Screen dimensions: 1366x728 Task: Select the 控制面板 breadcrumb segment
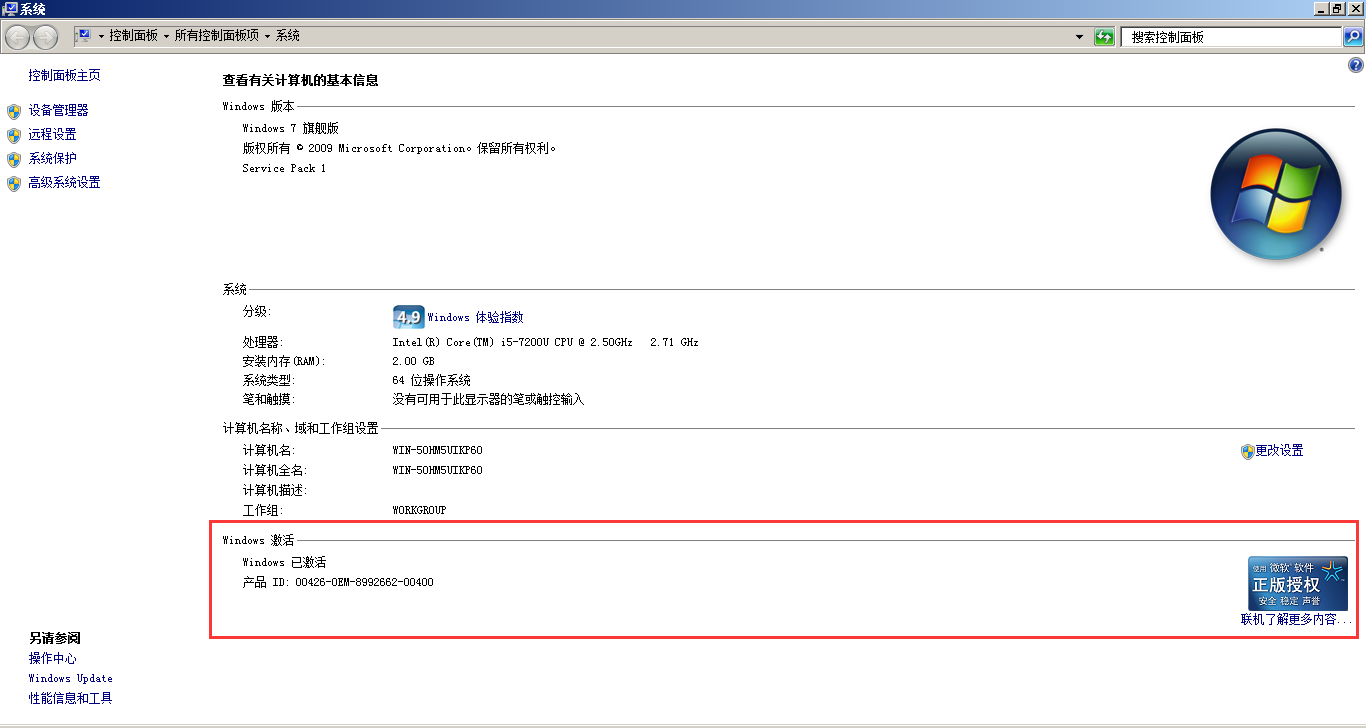134,36
